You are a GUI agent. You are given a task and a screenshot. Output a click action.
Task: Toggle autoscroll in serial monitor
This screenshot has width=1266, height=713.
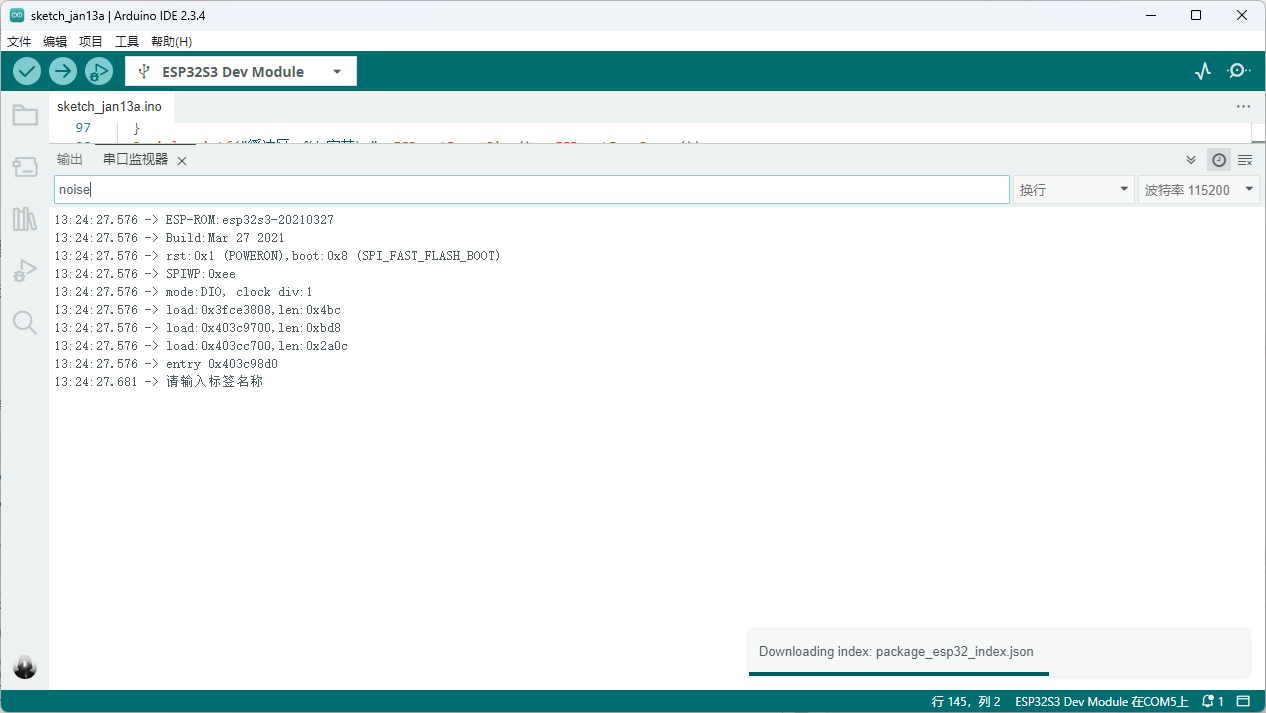pyautogui.click(x=1191, y=160)
